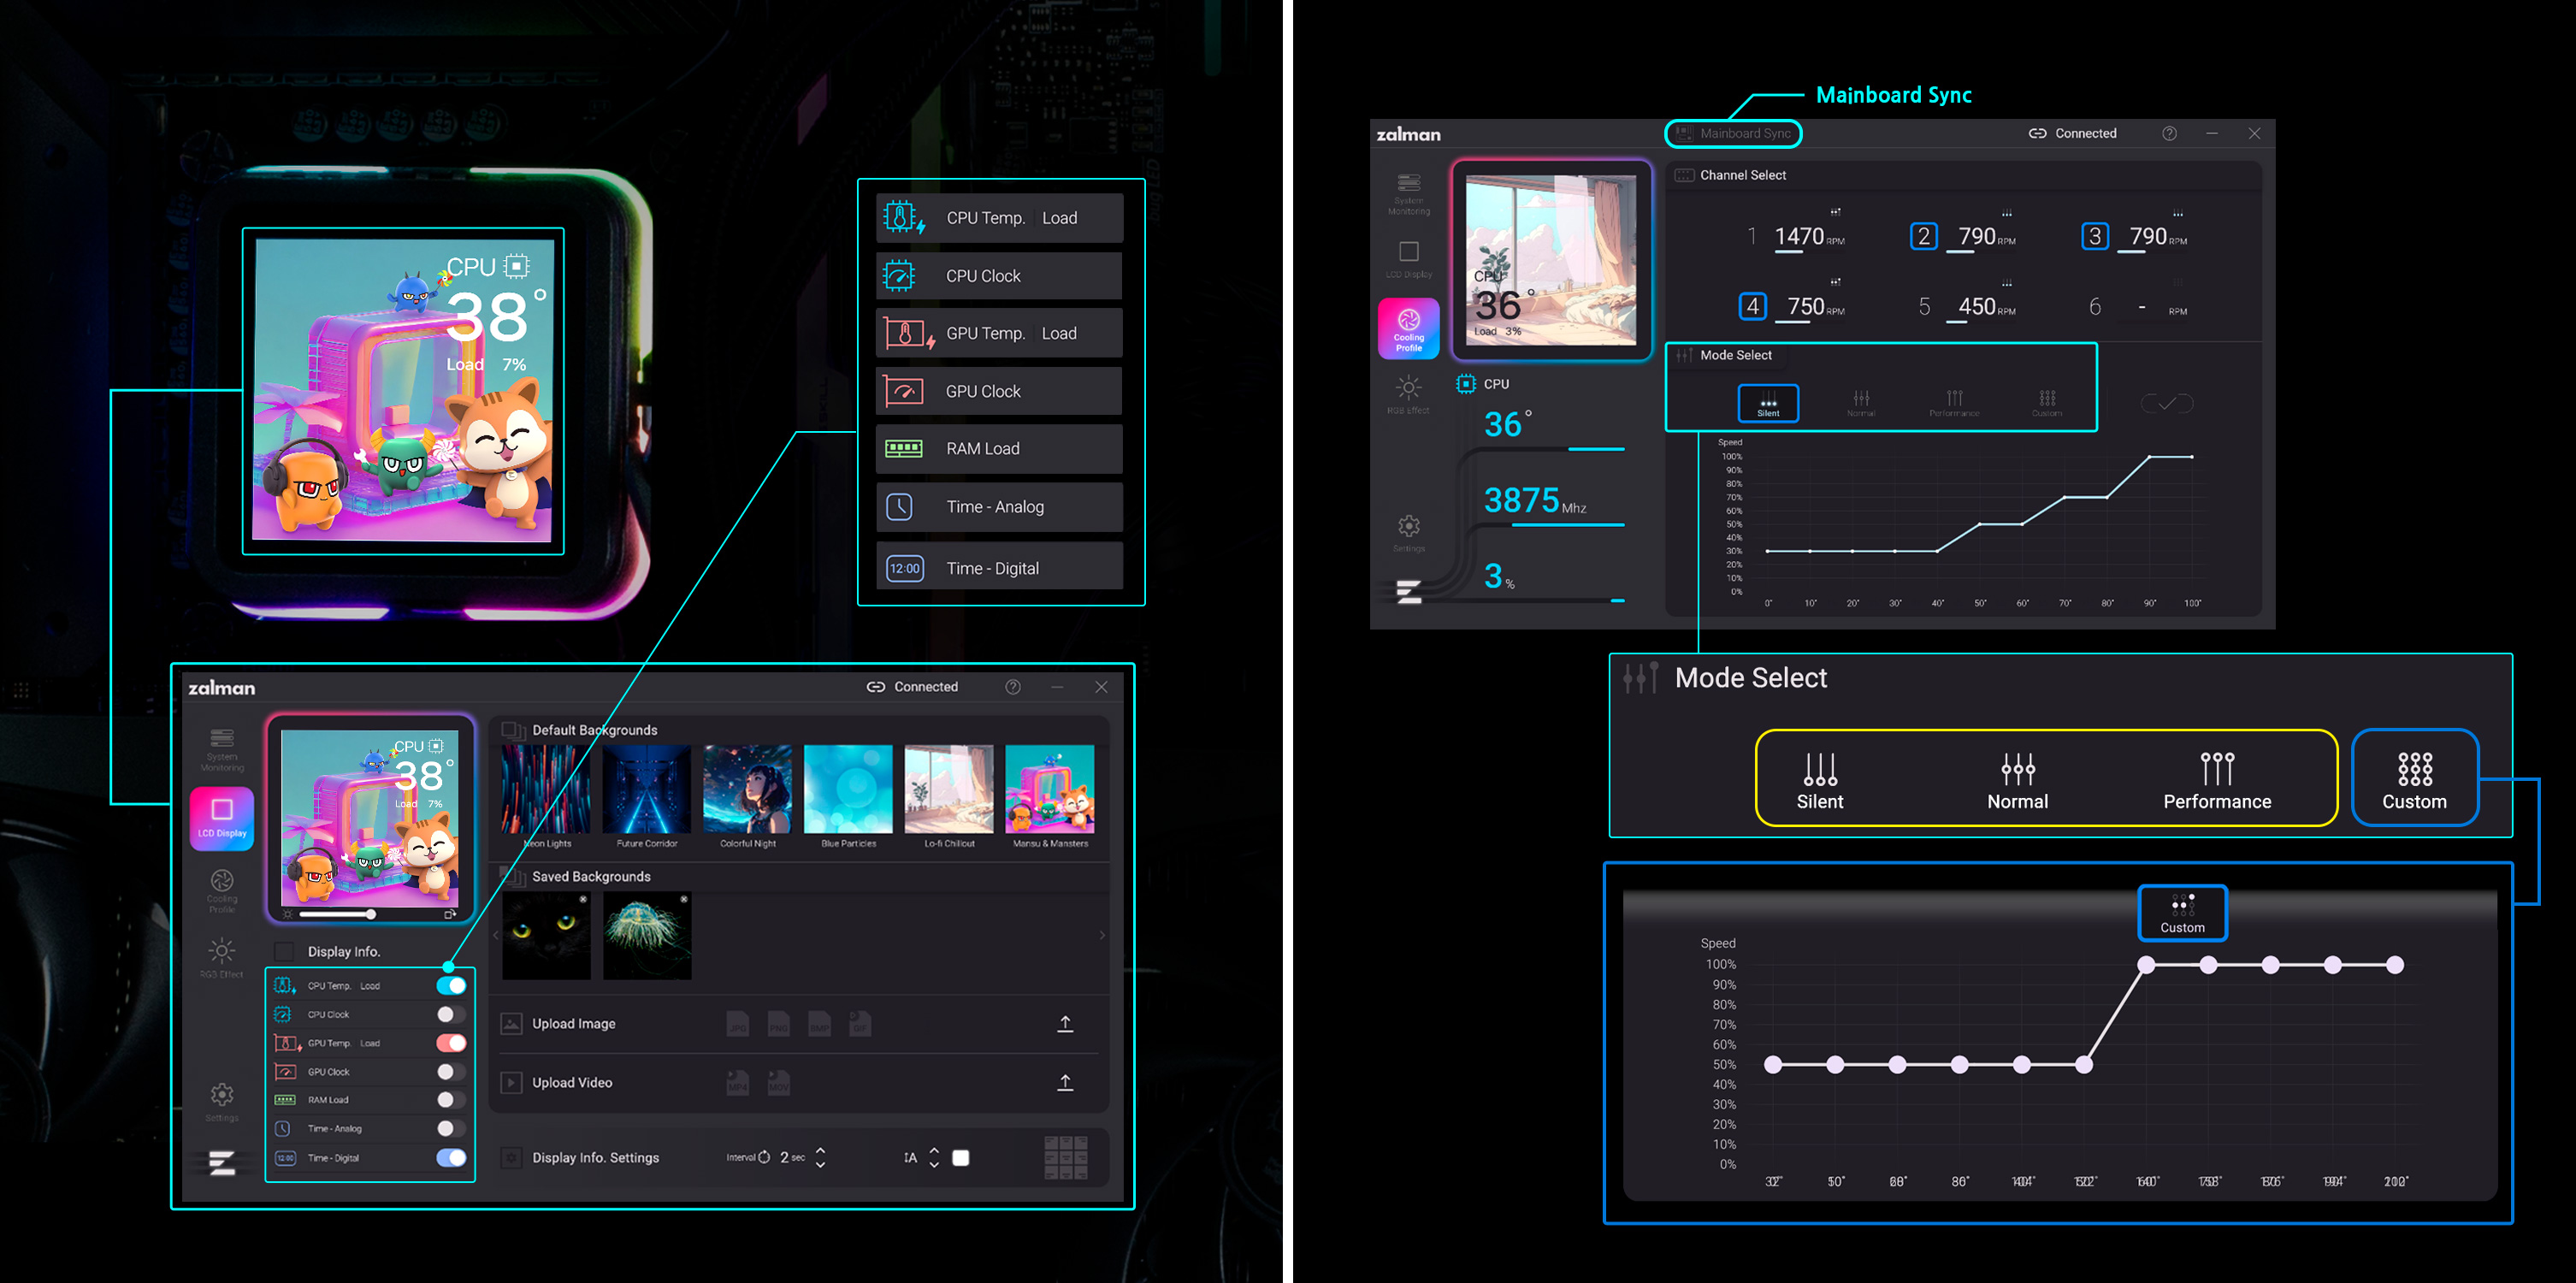Select the Colorful Night background thumbnail

point(747,789)
